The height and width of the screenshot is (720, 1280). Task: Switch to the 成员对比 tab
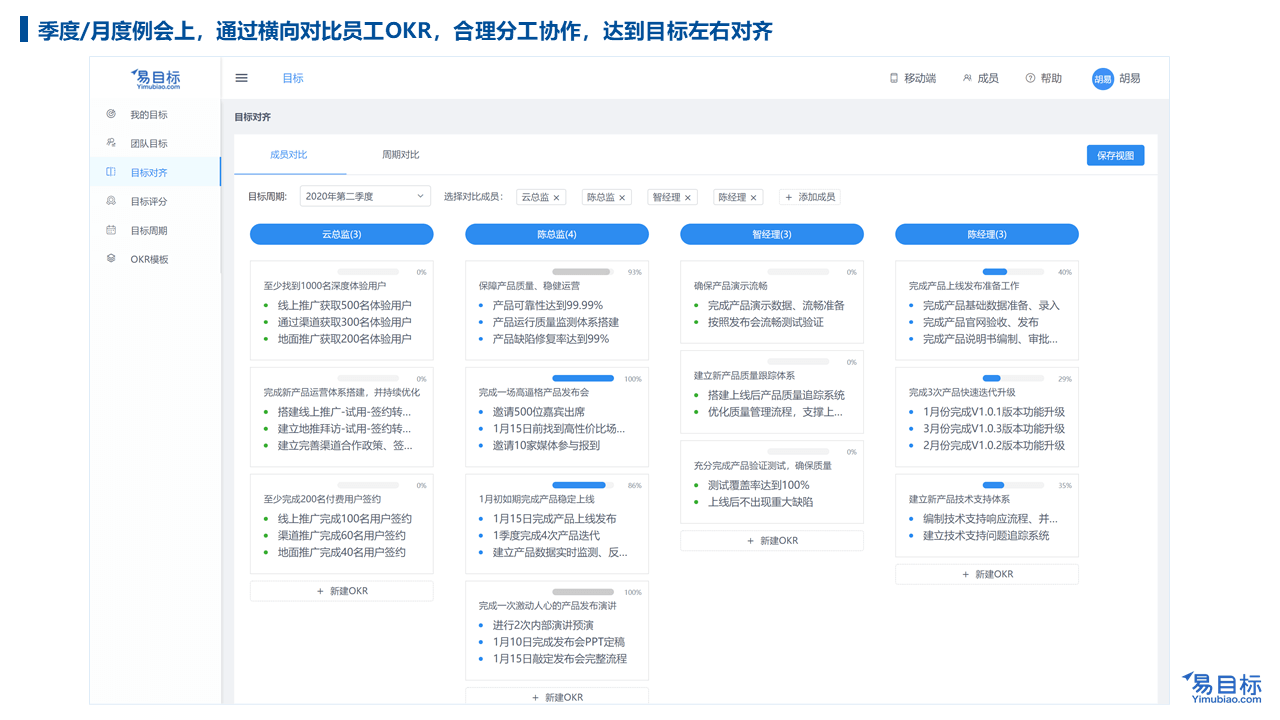pos(289,155)
